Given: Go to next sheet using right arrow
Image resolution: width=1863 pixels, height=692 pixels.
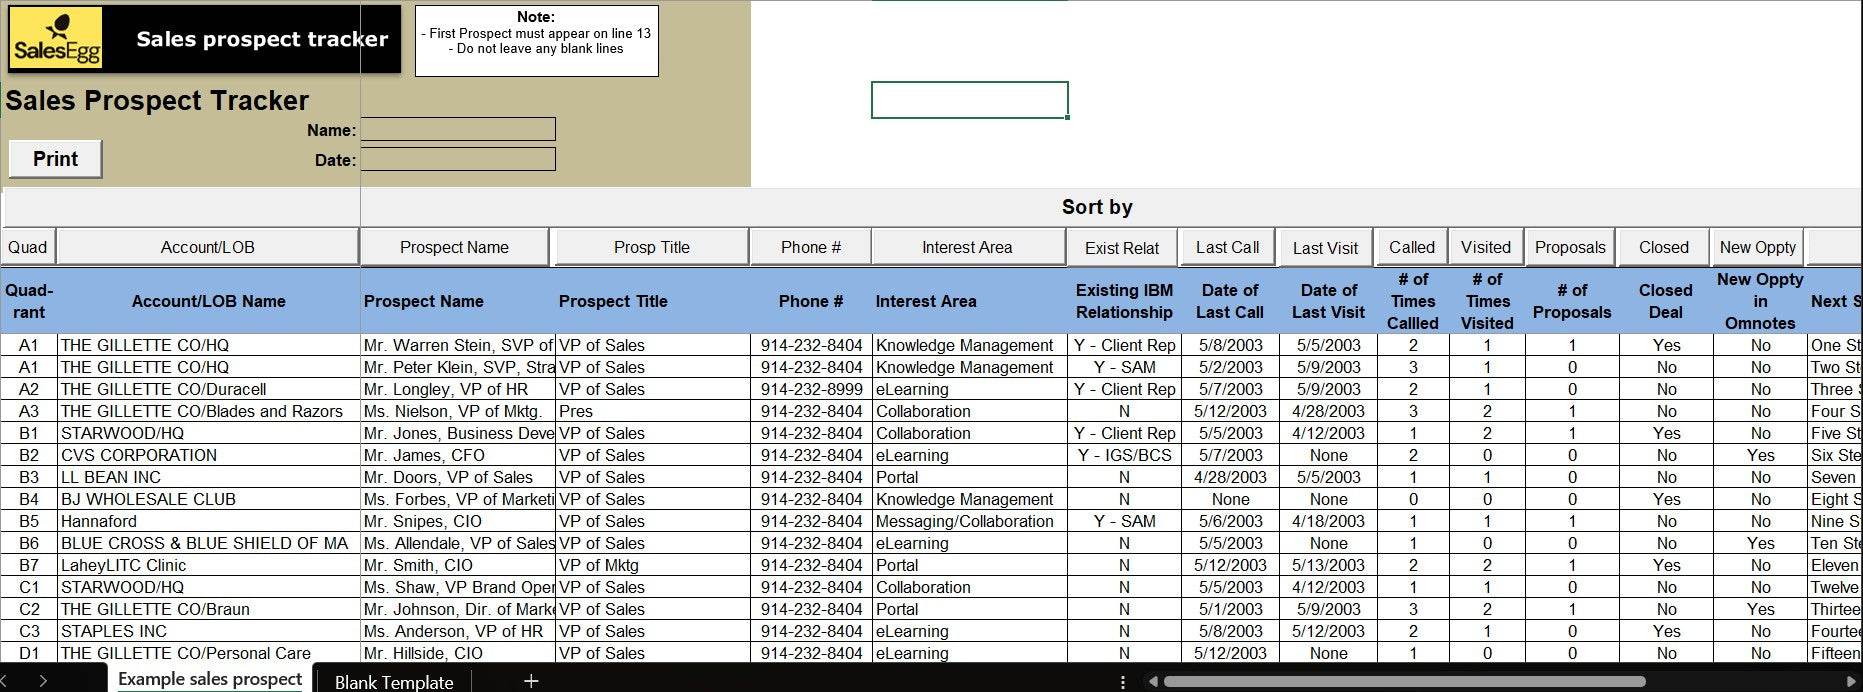Looking at the screenshot, I should pyautogui.click(x=43, y=681).
